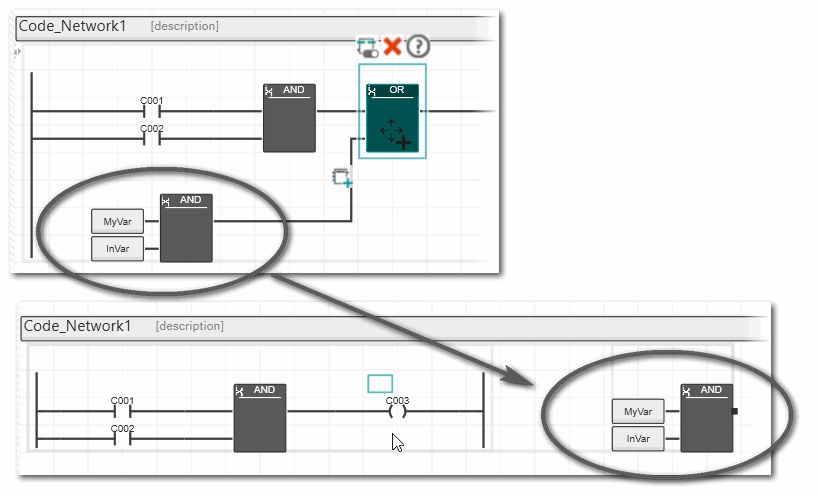The width and height of the screenshot is (818, 495).
Task: Click InVar variable in the lower right network
Action: pyautogui.click(x=638, y=438)
